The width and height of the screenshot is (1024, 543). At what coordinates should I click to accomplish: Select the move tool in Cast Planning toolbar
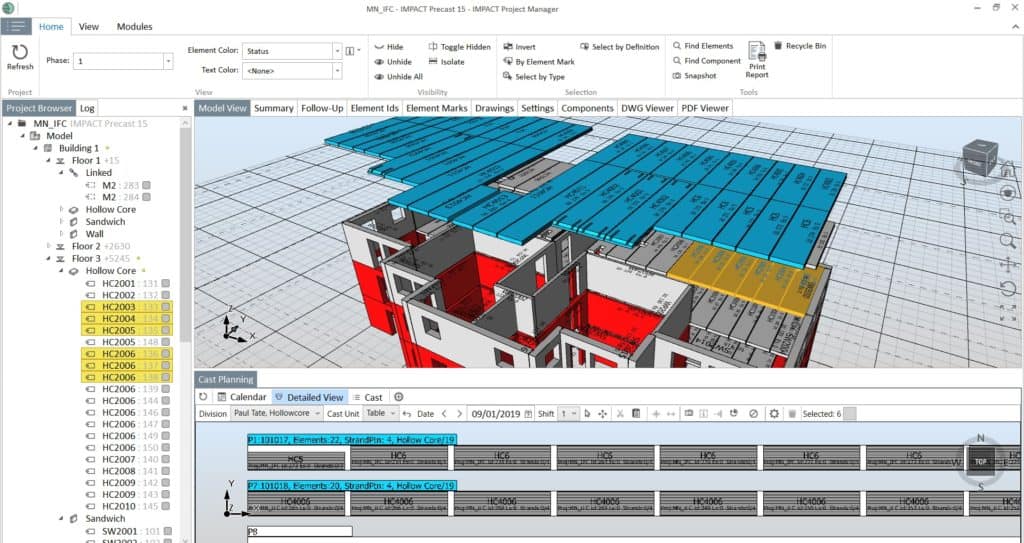pos(602,414)
